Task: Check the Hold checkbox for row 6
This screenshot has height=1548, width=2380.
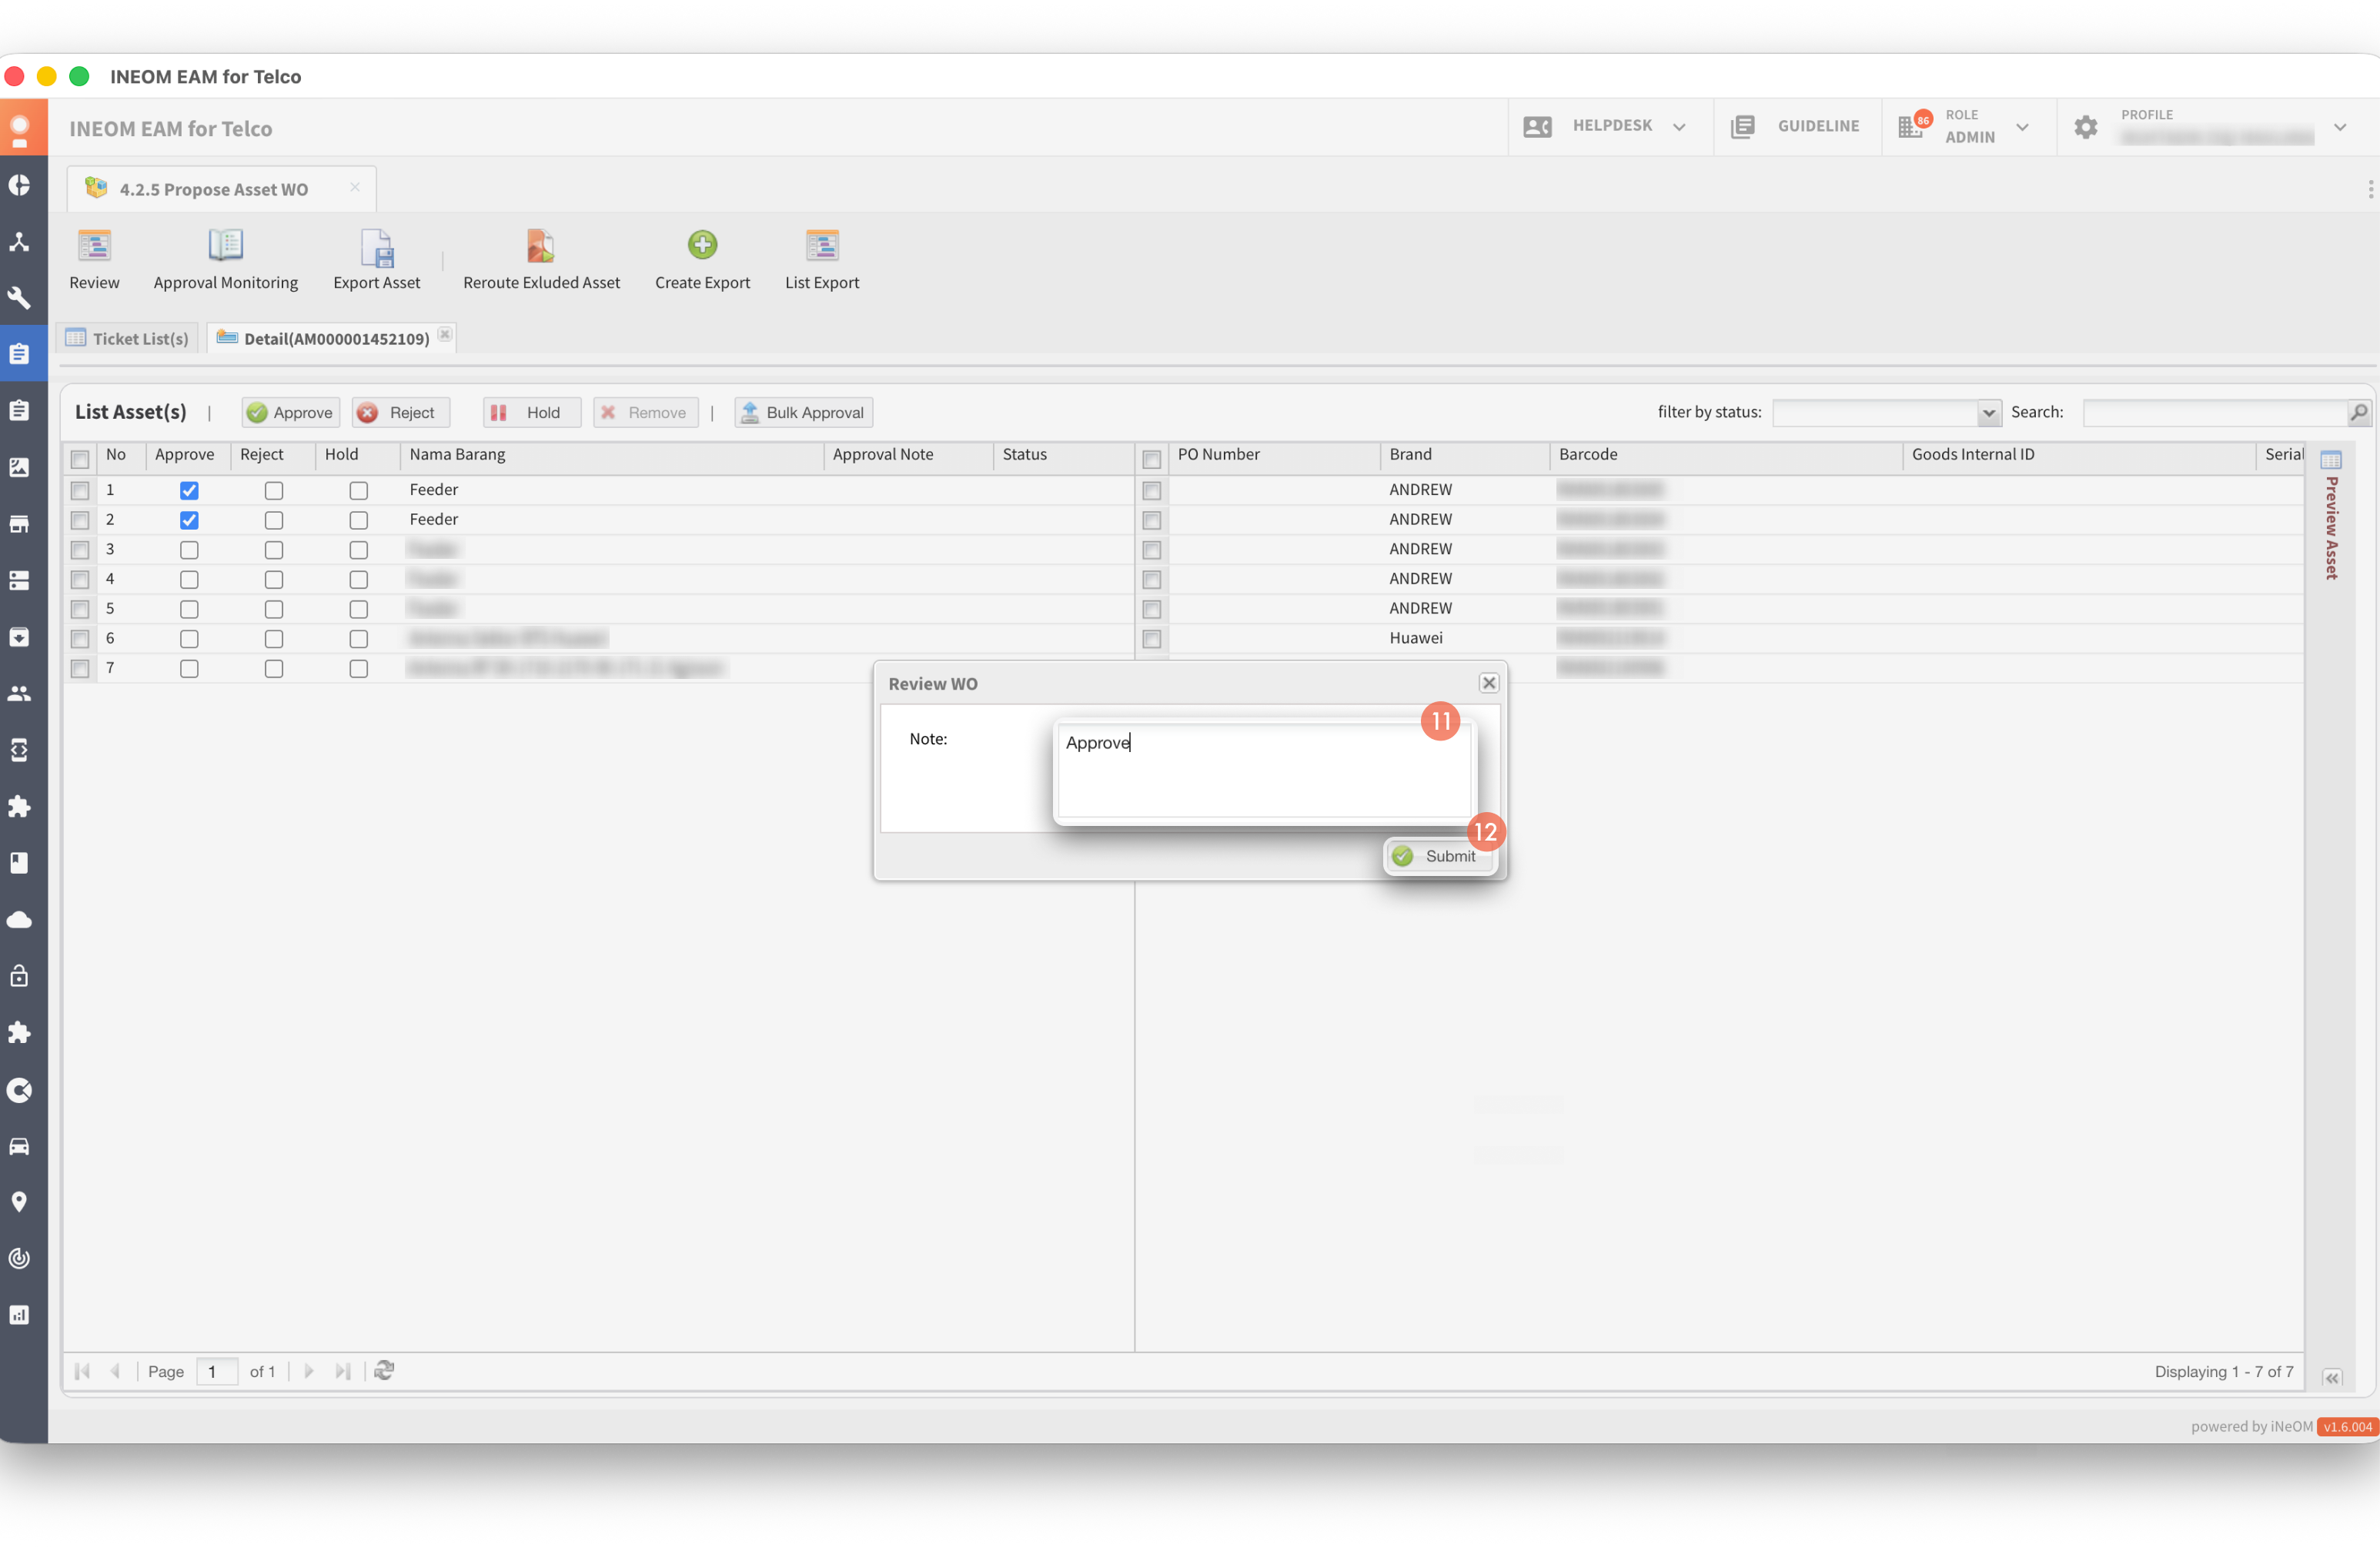Action: [359, 639]
